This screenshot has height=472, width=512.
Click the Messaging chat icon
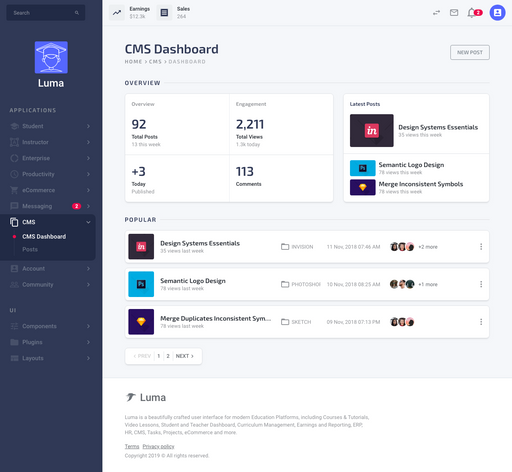[x=14, y=206]
